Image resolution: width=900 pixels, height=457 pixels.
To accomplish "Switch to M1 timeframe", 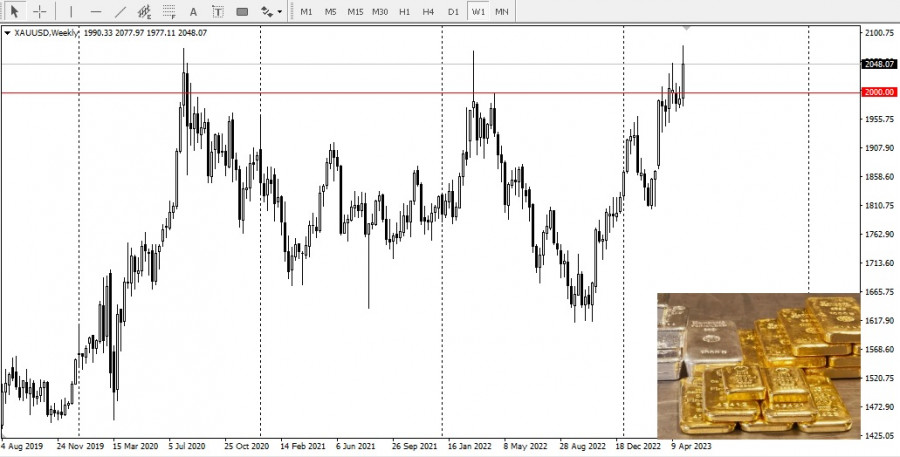I will click(306, 11).
